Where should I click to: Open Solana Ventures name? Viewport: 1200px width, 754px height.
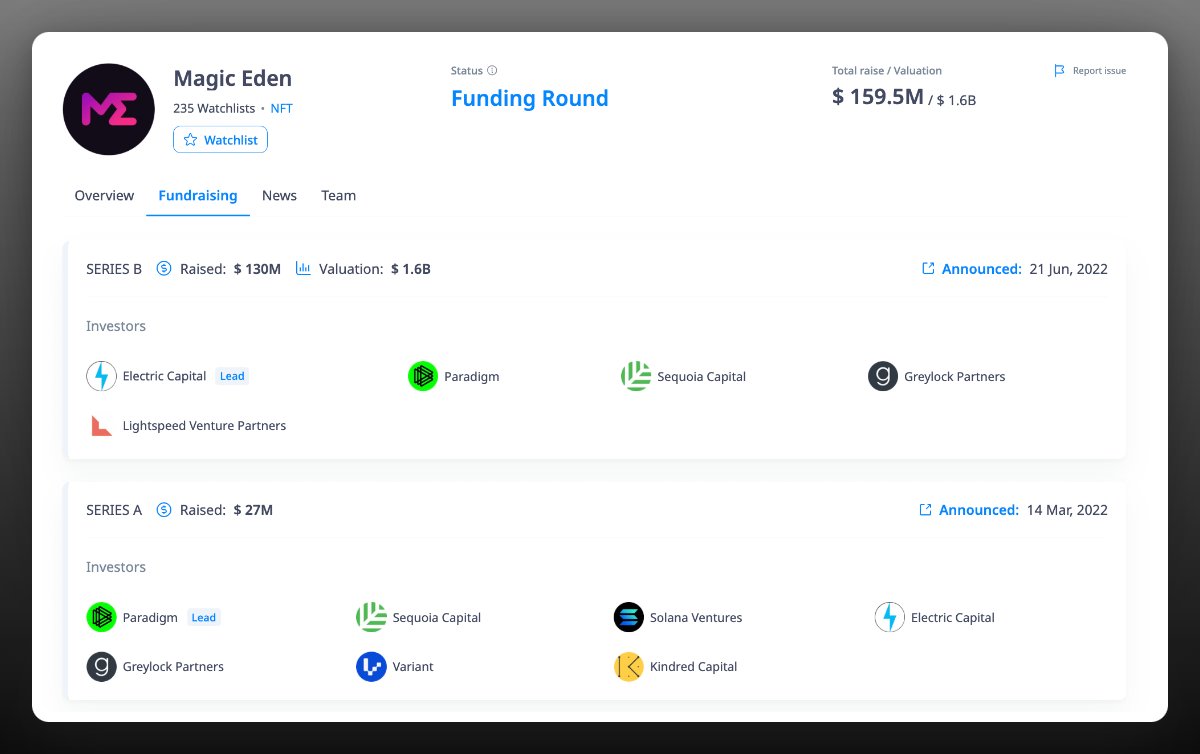coord(696,618)
